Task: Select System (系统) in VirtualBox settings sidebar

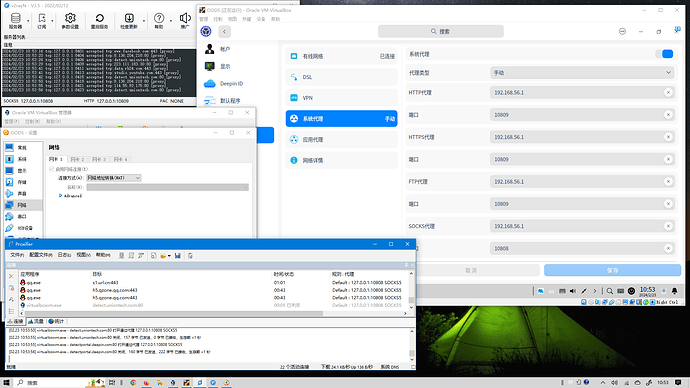Action: click(x=23, y=159)
